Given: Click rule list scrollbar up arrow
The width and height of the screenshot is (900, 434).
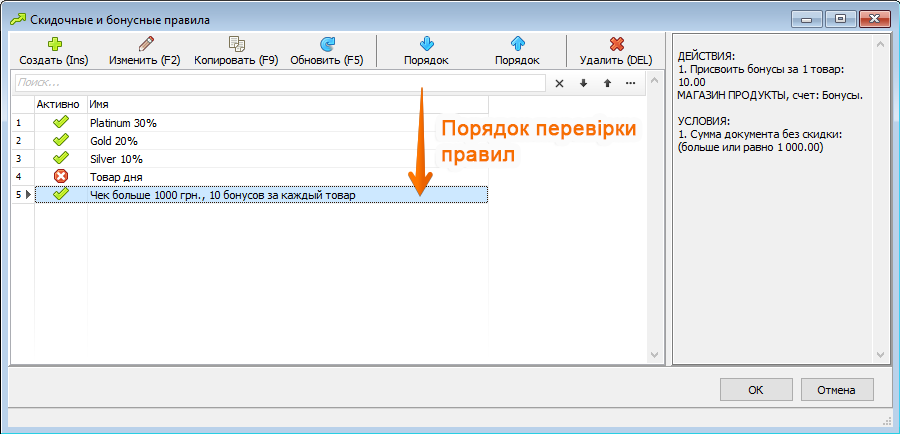Looking at the screenshot, I should click(x=654, y=82).
